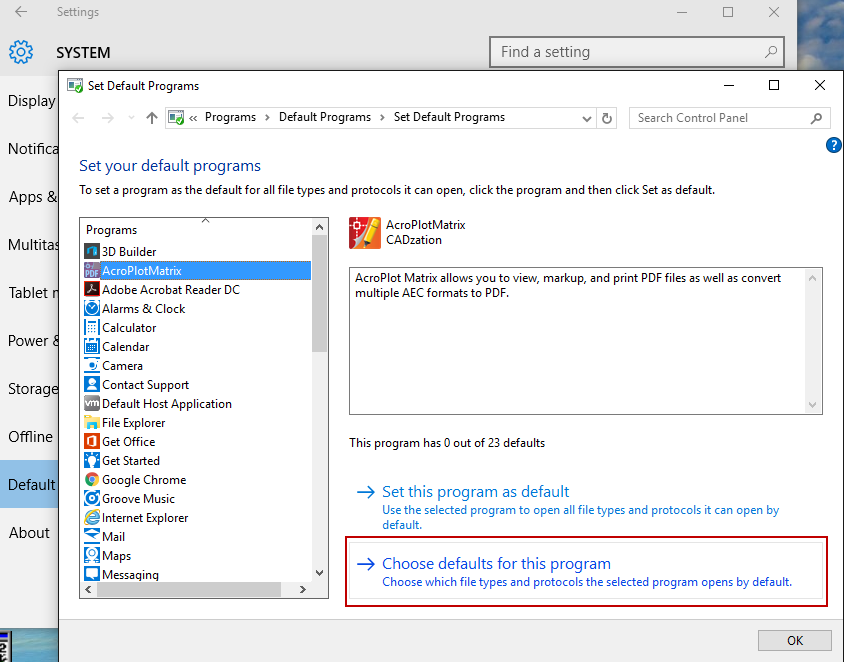Select Internet Explorer in the Programs list
Image resolution: width=844 pixels, height=662 pixels.
(x=145, y=518)
